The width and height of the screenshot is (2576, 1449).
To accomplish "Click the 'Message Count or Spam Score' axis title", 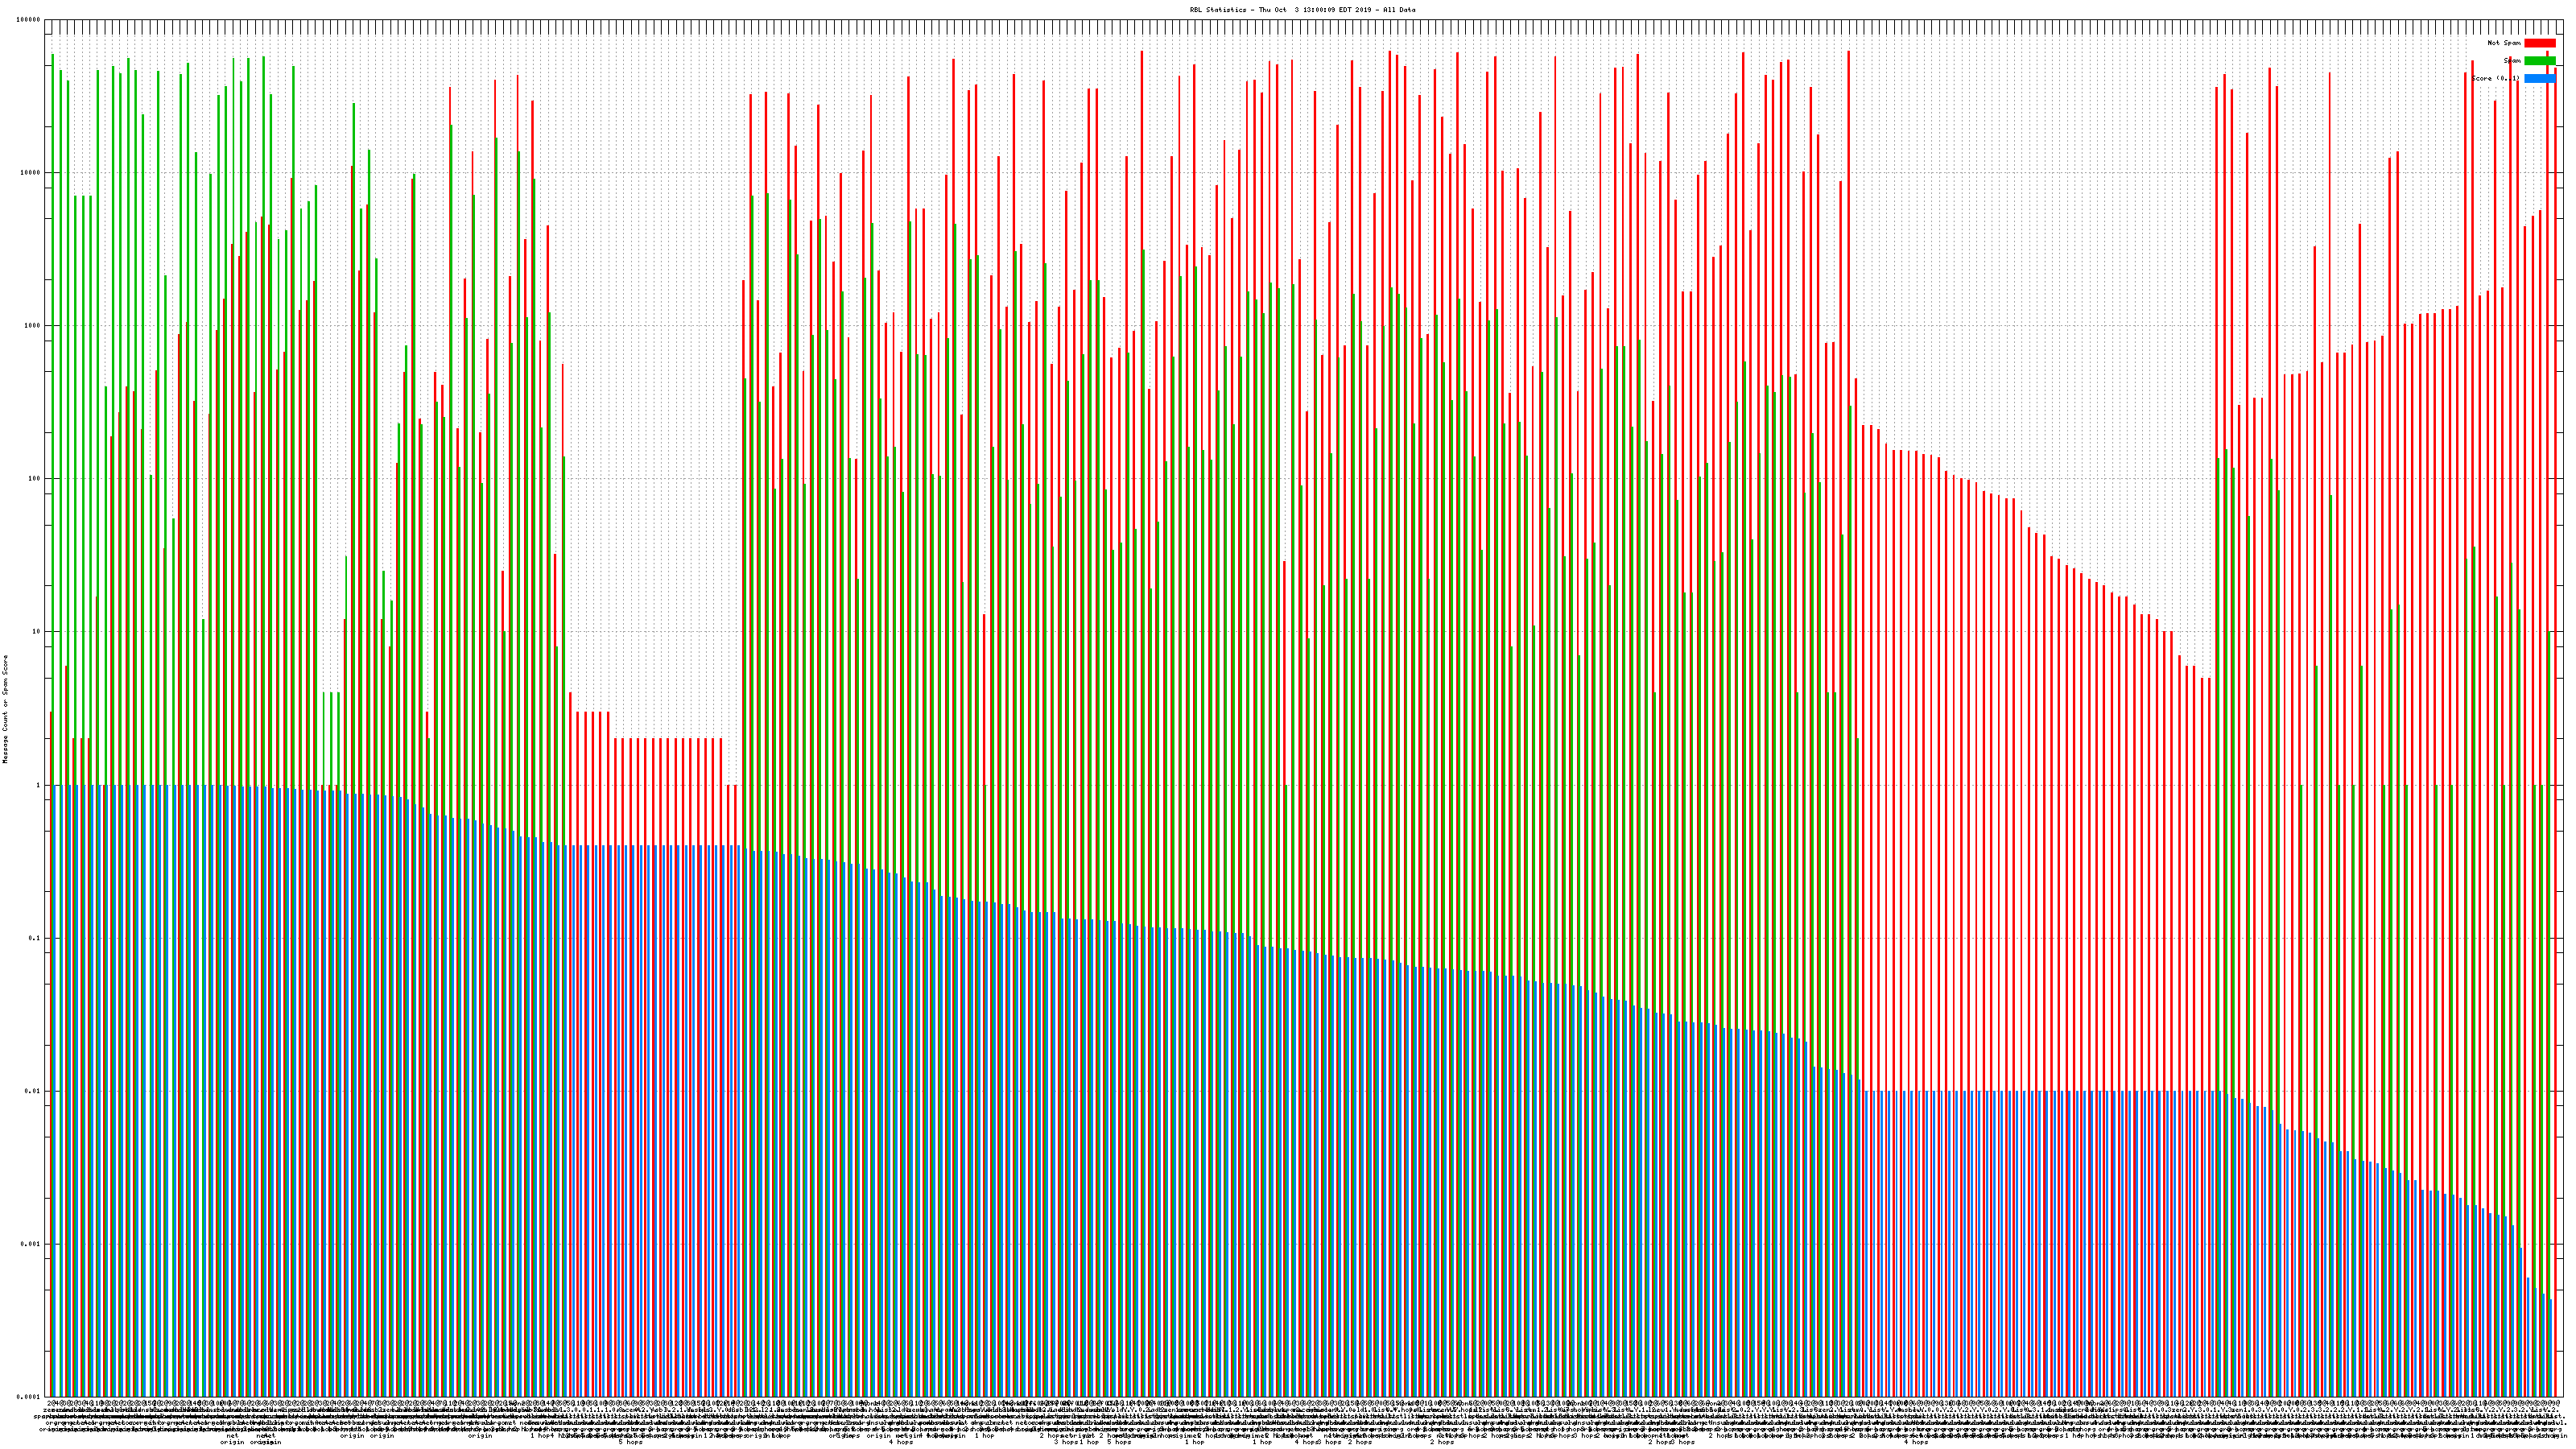I will (5, 708).
